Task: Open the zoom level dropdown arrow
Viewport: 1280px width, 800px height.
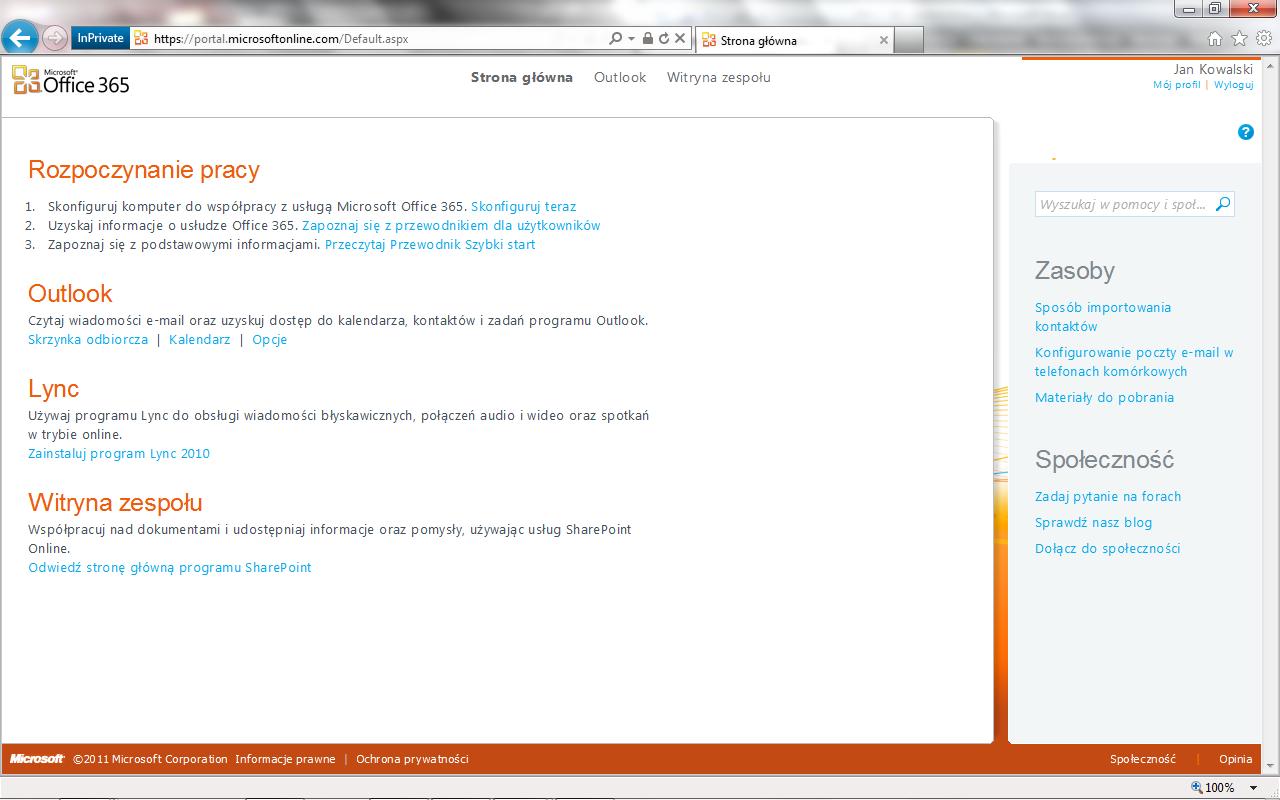Action: 1250,788
